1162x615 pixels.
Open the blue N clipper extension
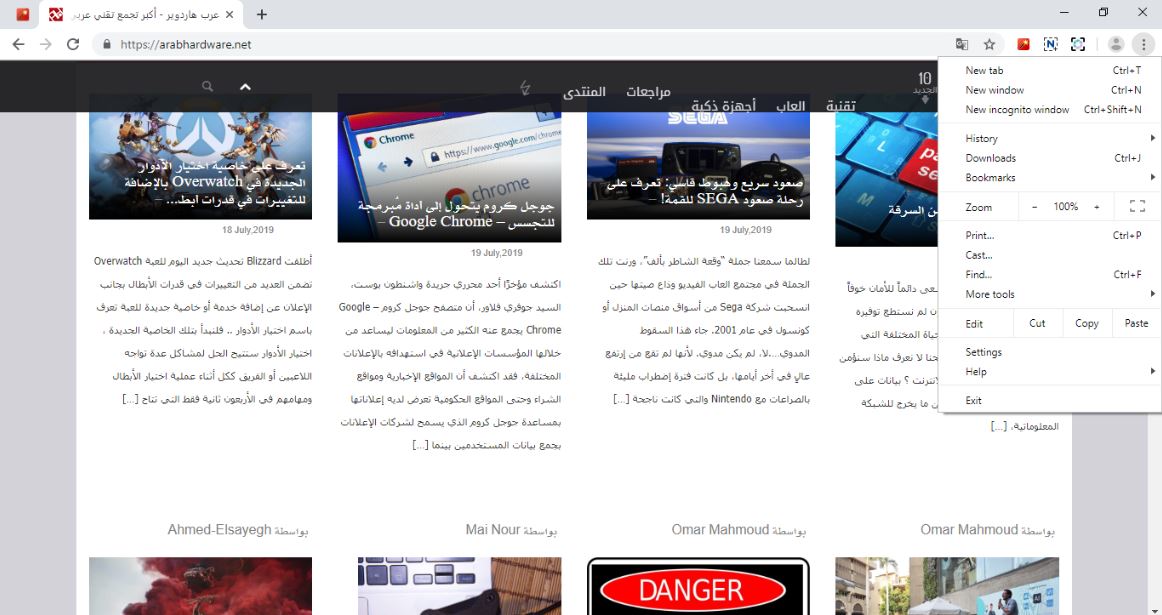click(x=1050, y=44)
